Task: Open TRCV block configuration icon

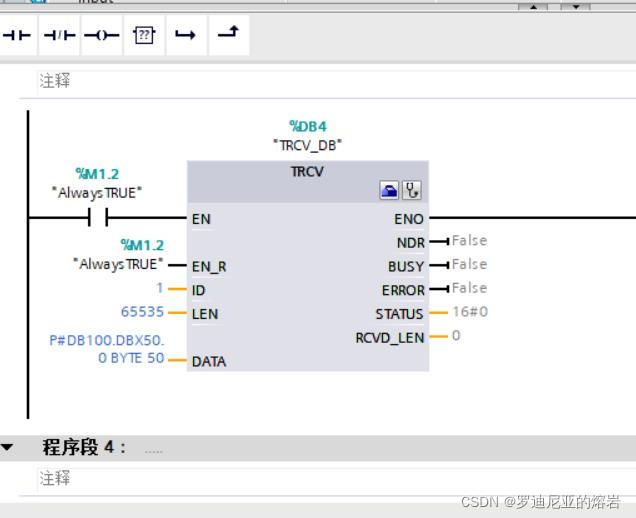Action: coord(389,190)
